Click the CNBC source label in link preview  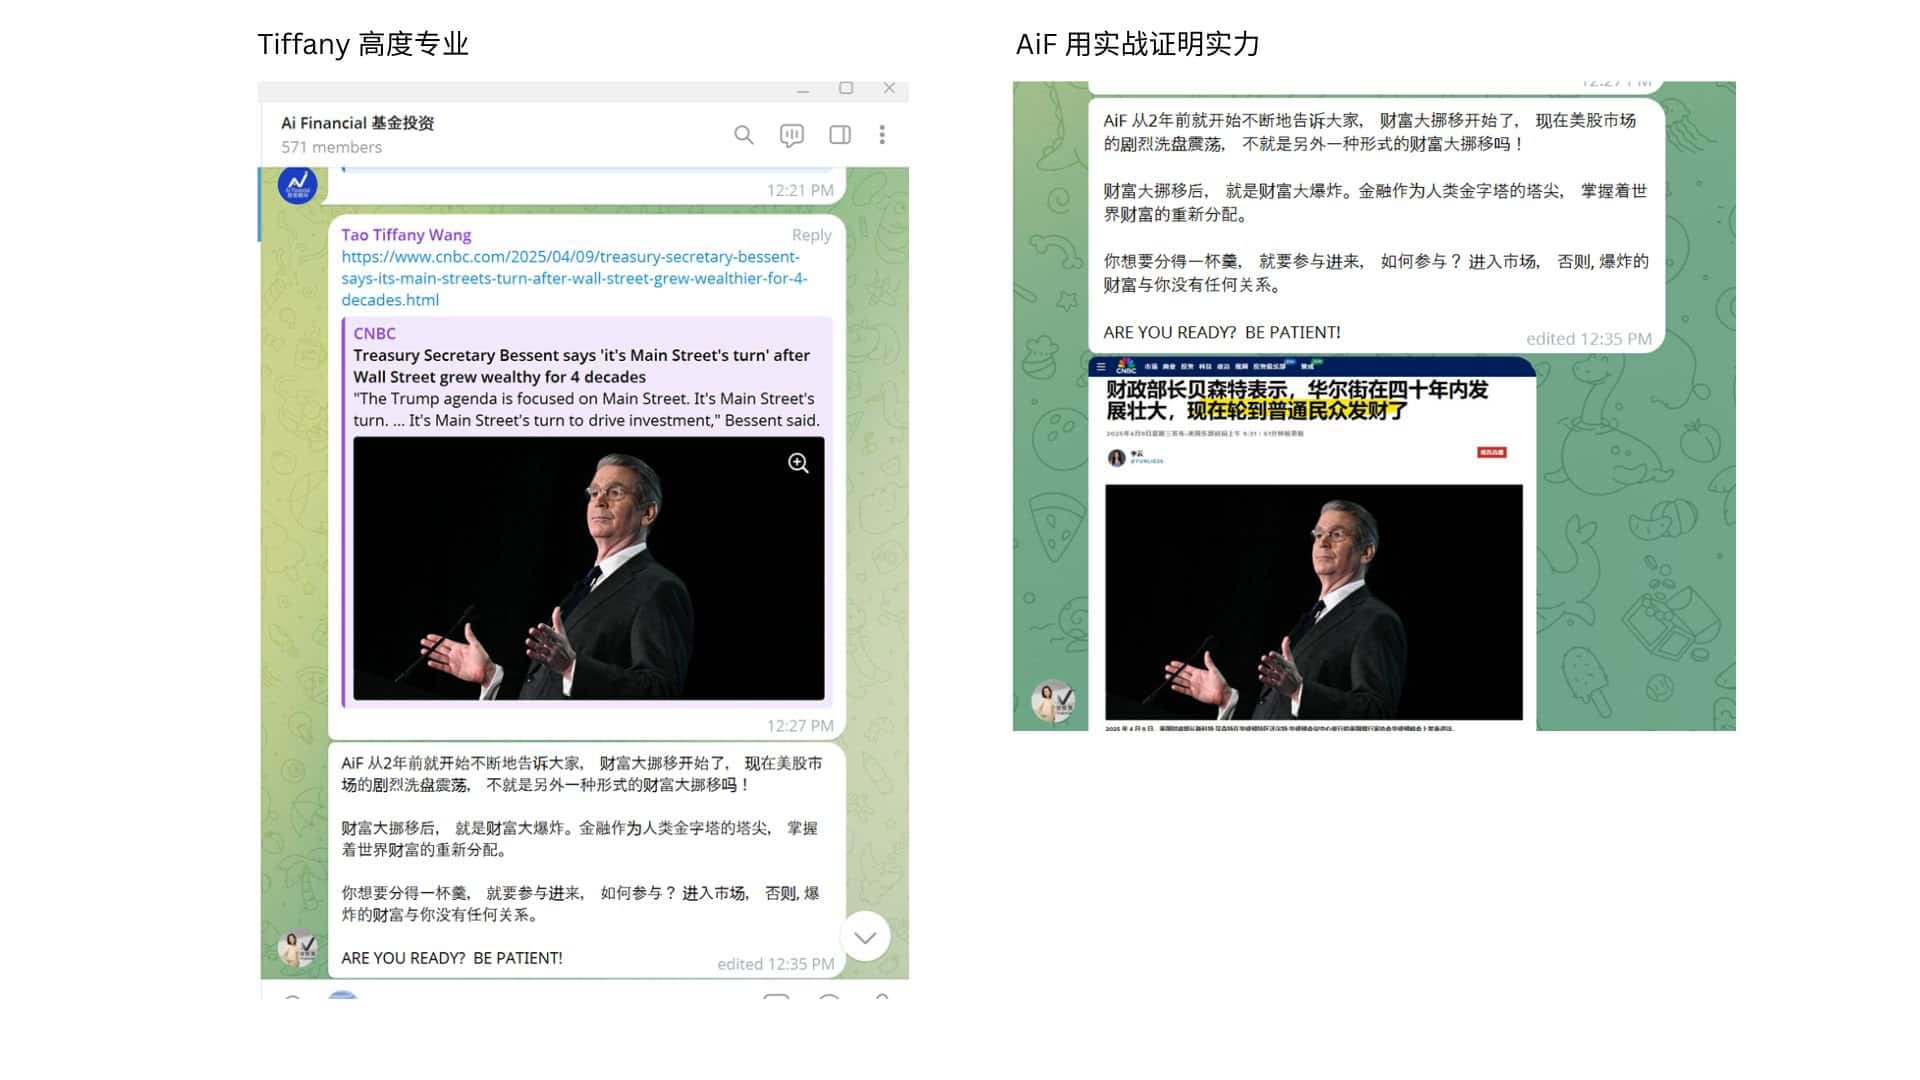point(374,333)
